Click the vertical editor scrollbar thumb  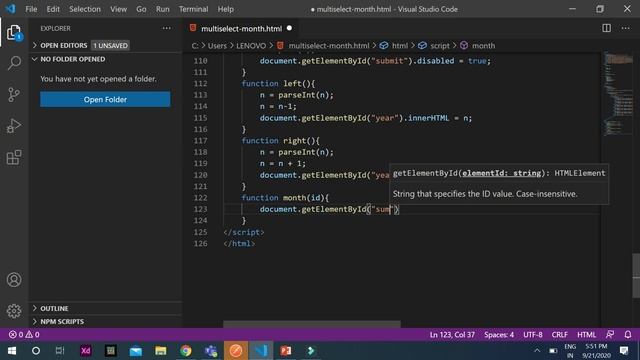636,276
